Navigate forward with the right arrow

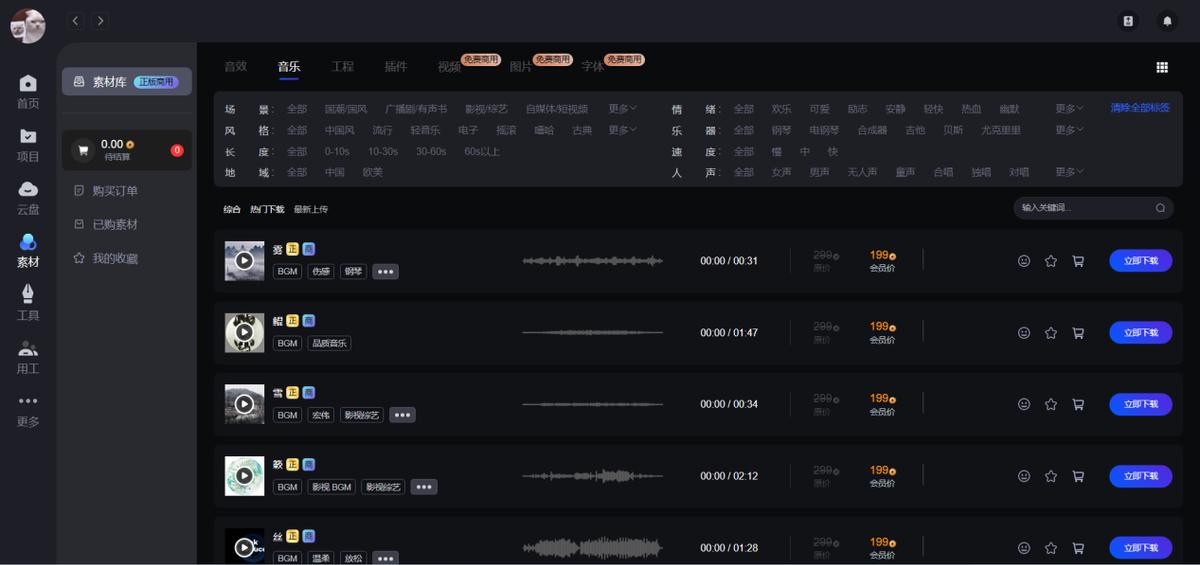coord(100,20)
